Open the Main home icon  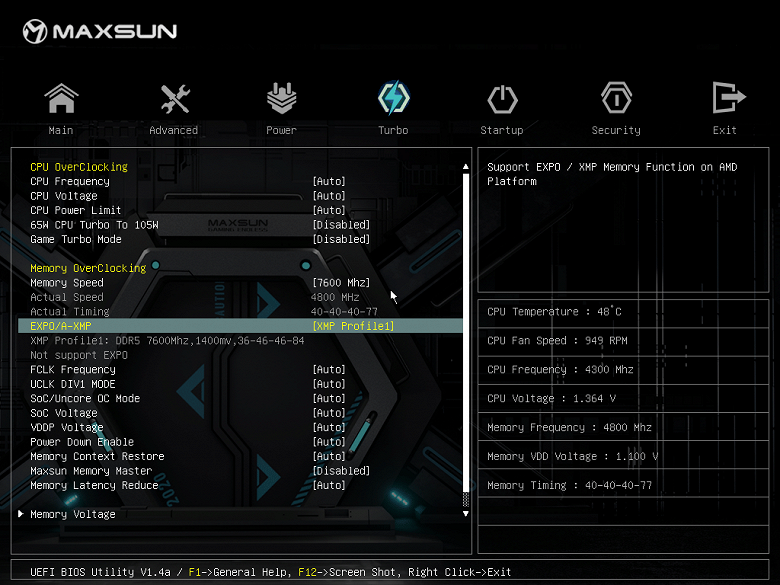point(61,98)
